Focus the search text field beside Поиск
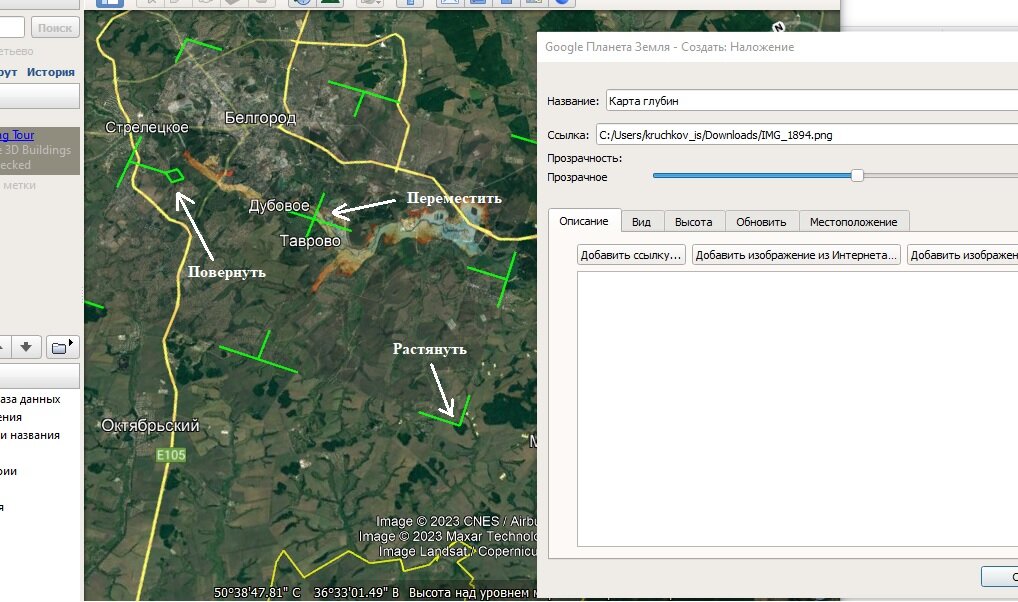Viewport: 1018px width, 602px height. [x=12, y=28]
